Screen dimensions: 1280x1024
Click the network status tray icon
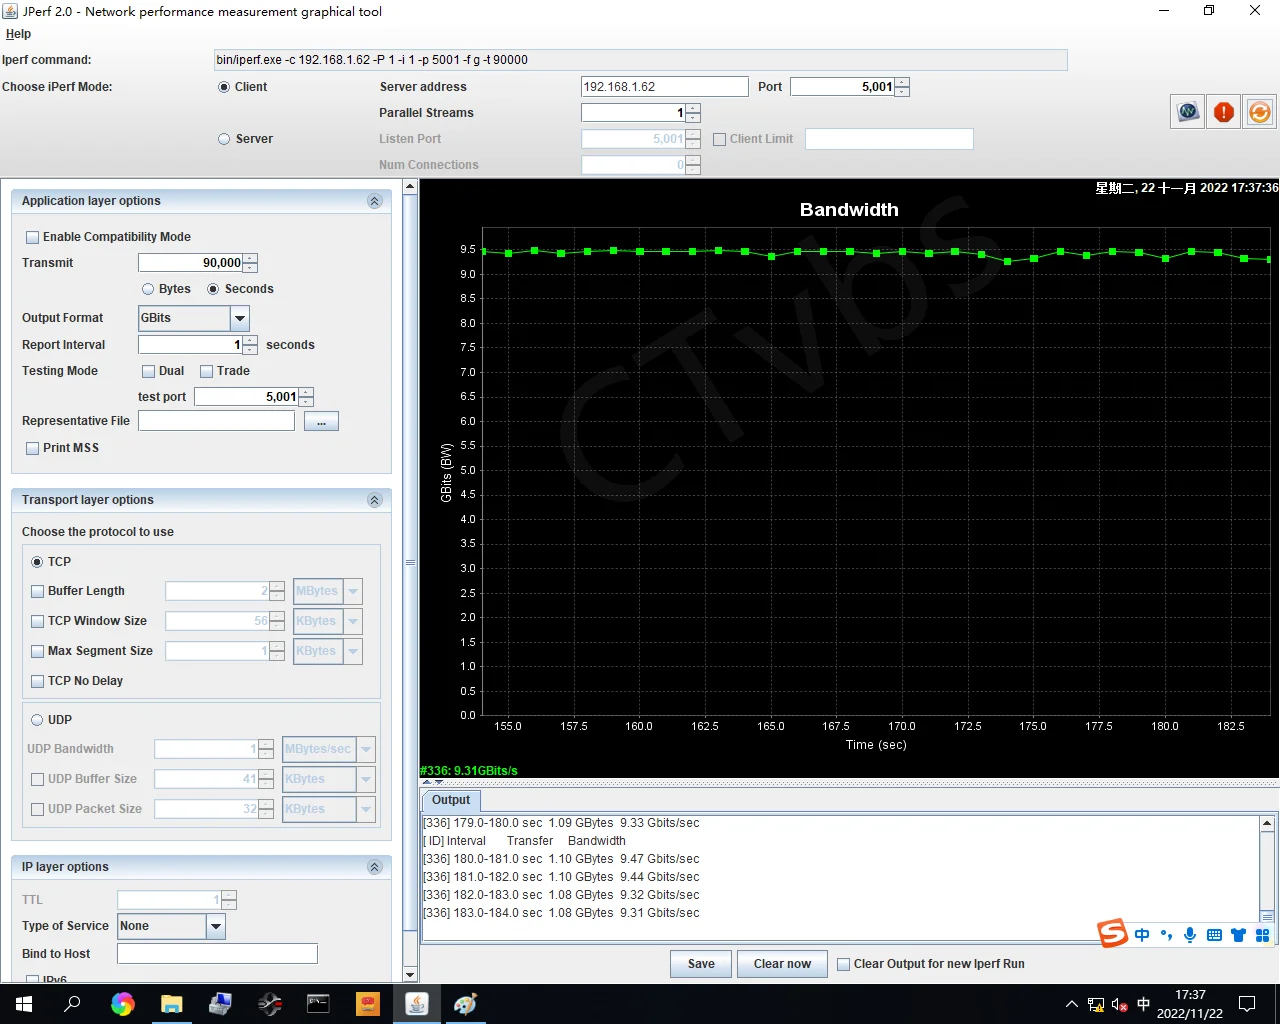(1096, 1004)
